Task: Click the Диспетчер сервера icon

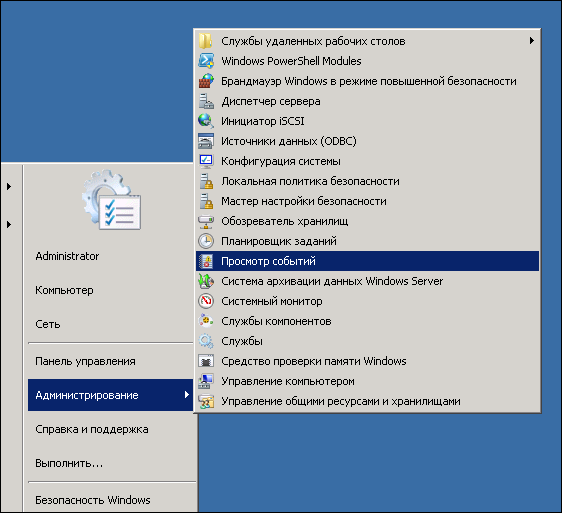Action: point(206,101)
